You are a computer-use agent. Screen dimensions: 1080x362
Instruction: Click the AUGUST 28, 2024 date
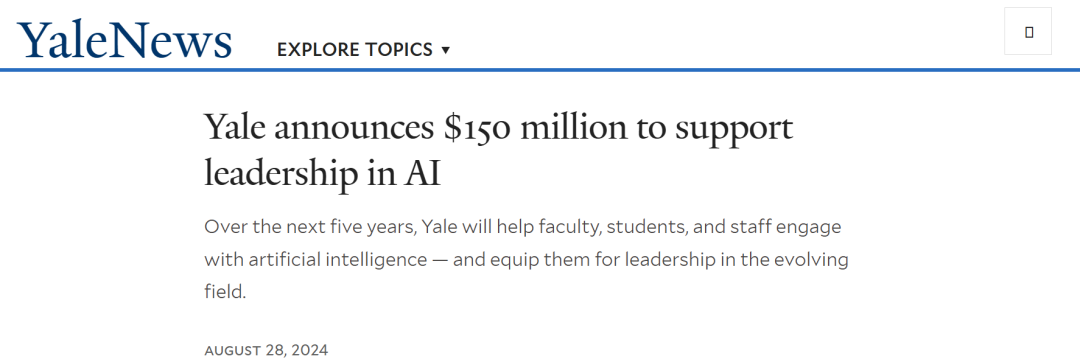pos(266,350)
